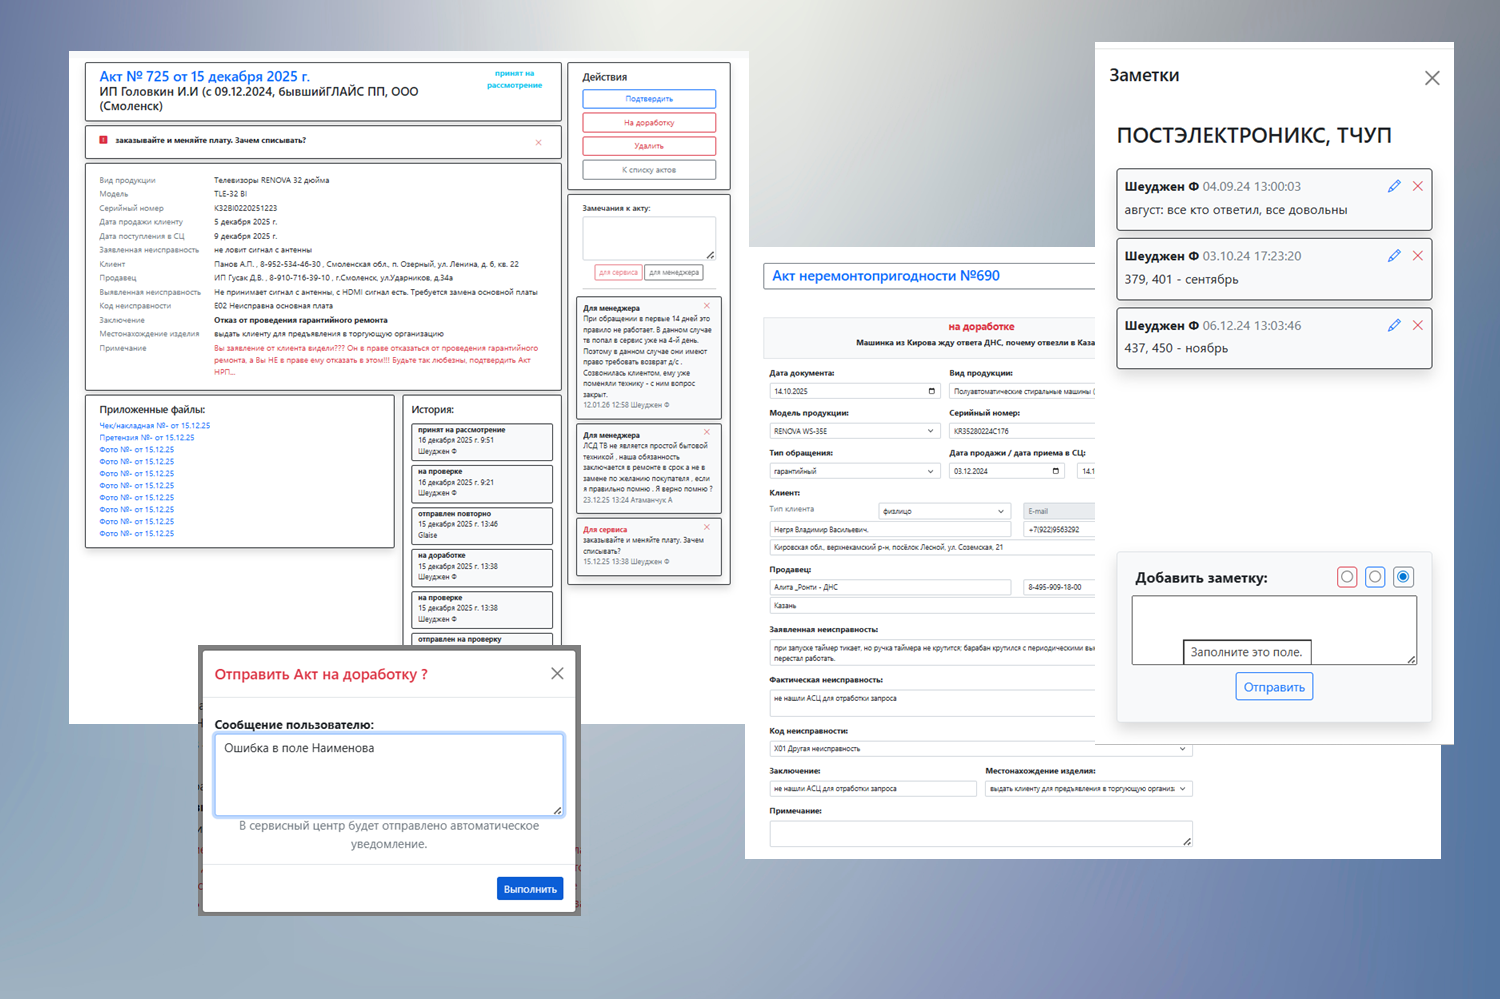1500x999 pixels.
Task: Click Отправить to submit the note
Action: [x=1274, y=687]
